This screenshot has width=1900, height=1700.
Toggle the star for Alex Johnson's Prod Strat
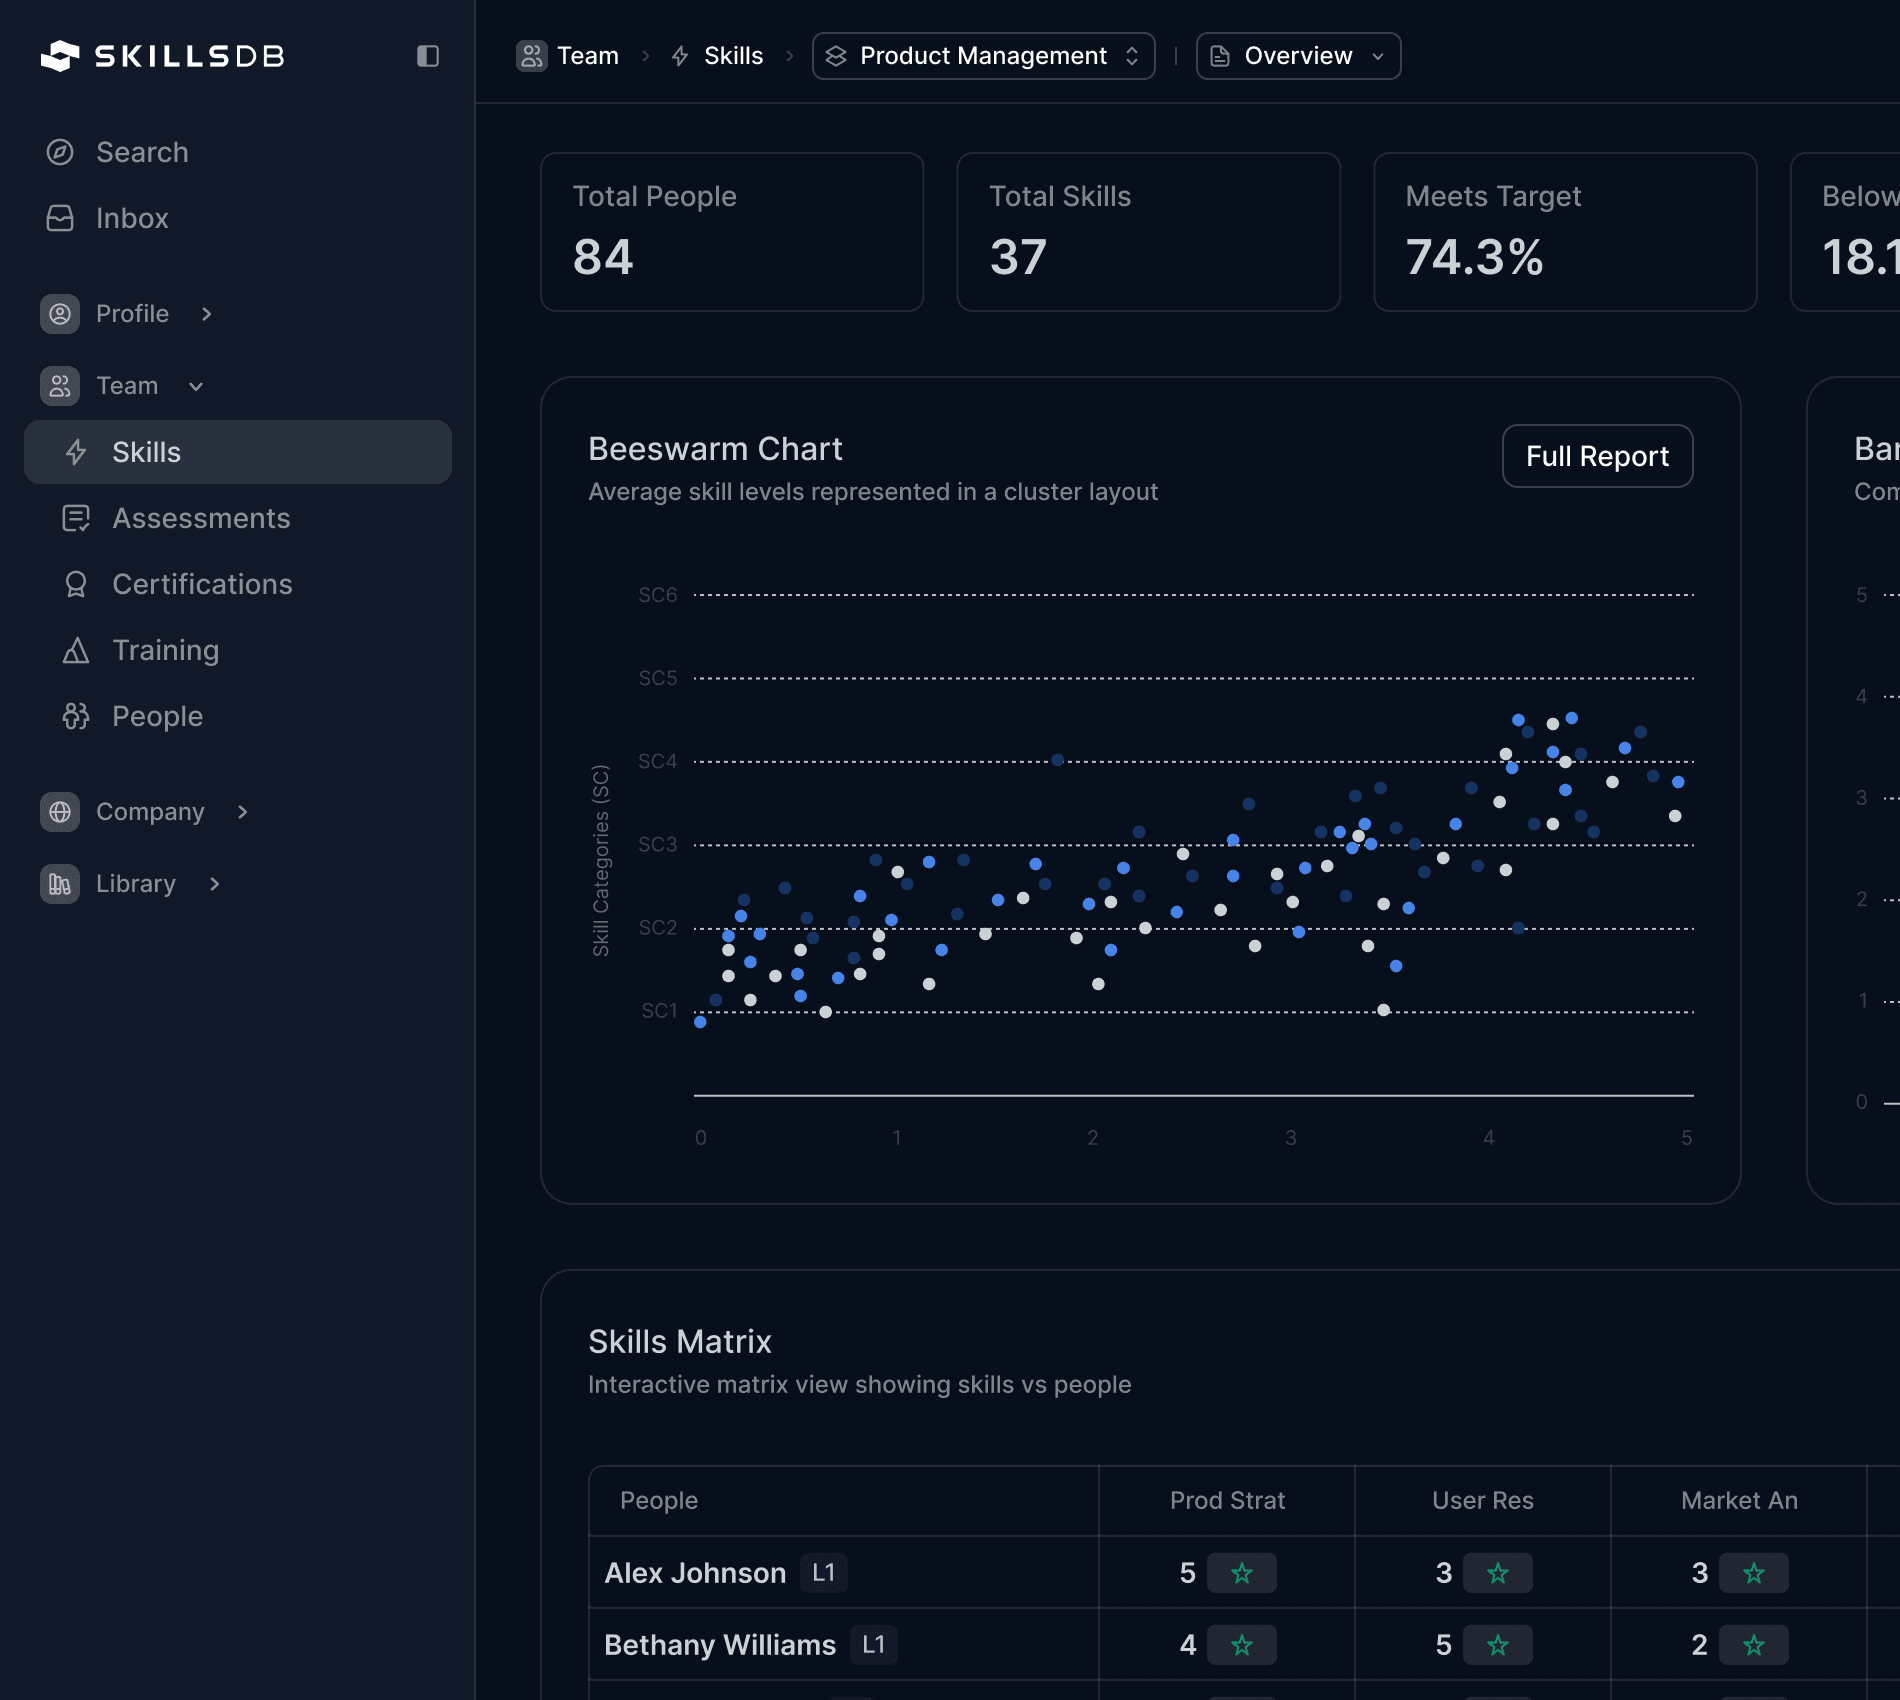click(x=1241, y=1573)
